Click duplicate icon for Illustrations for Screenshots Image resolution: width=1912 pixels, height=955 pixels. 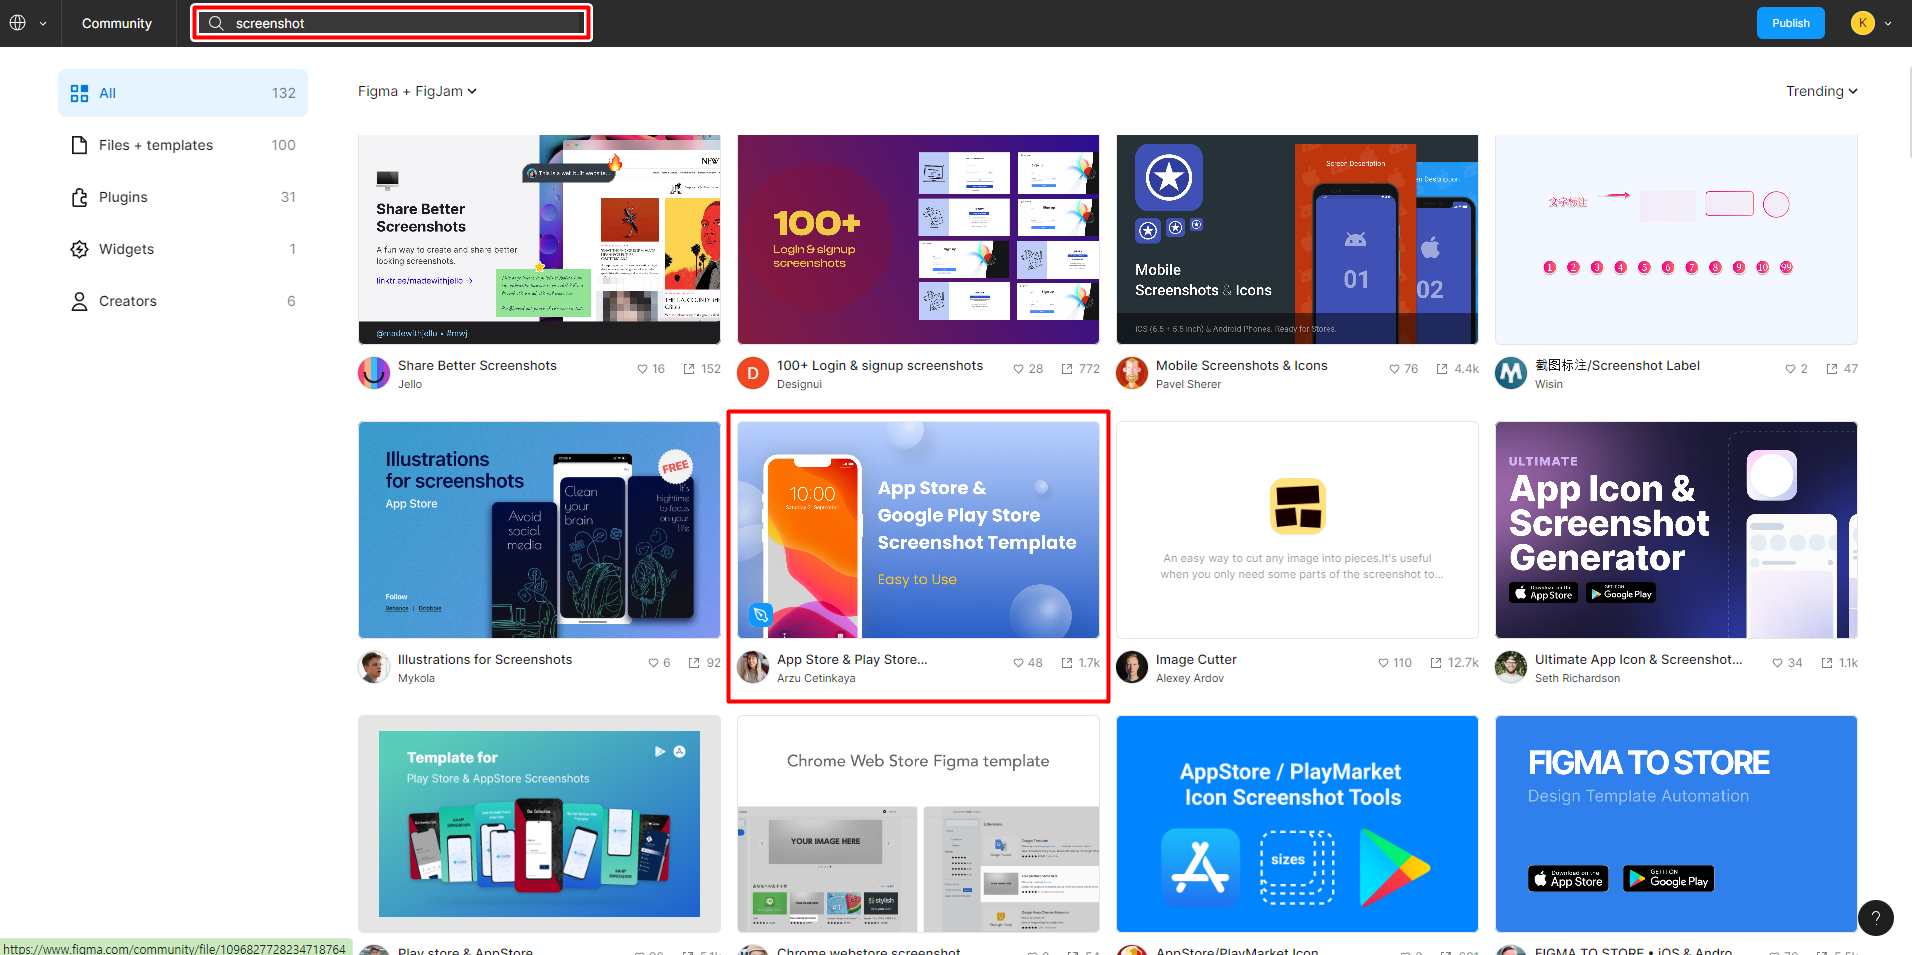694,663
